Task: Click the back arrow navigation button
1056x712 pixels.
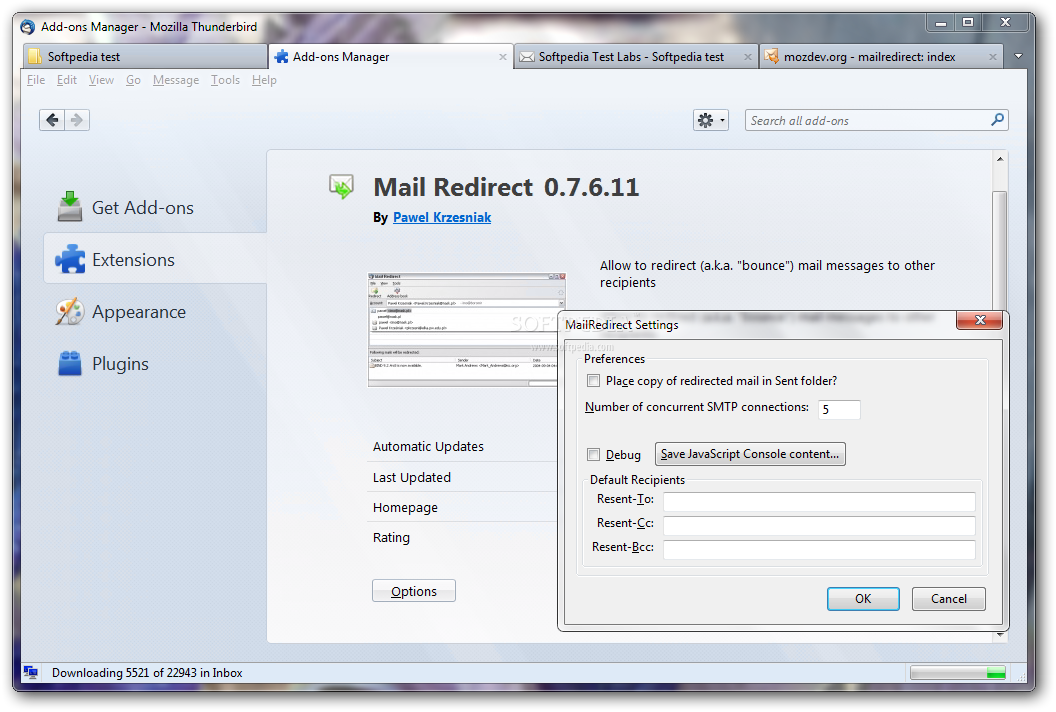Action: coord(52,120)
